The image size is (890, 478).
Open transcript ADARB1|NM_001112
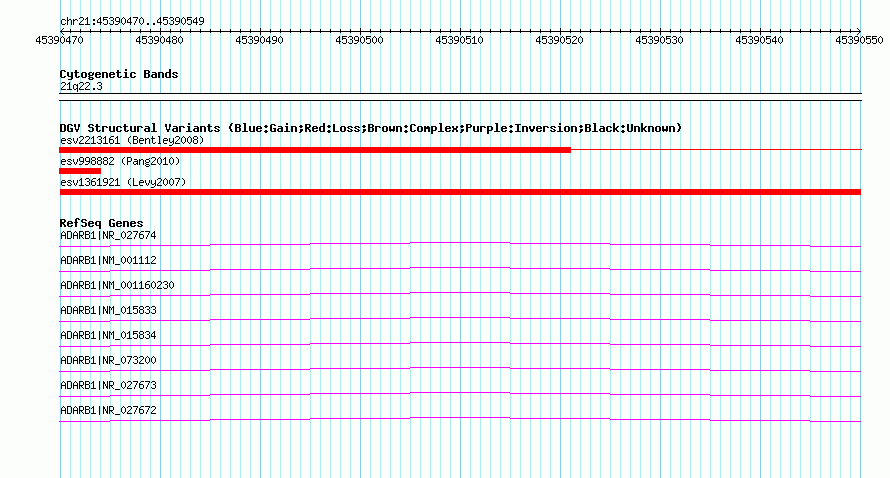(x=108, y=260)
